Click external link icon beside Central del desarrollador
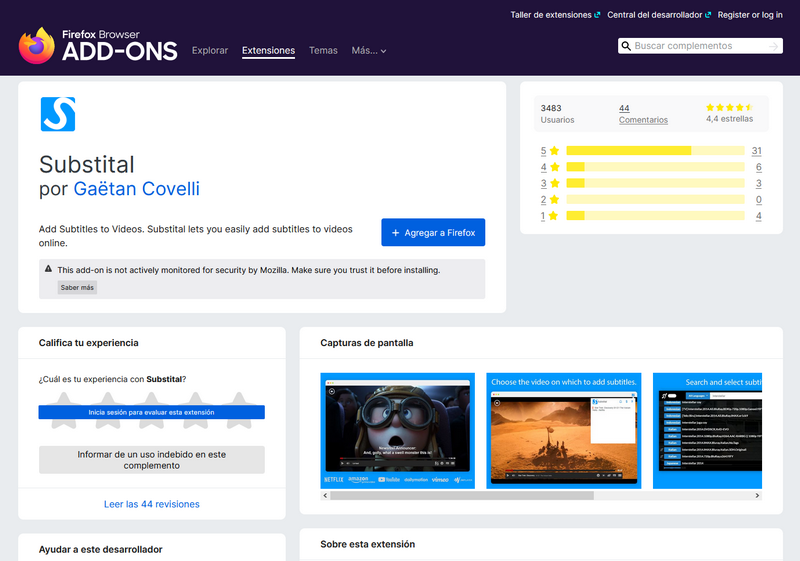The height and width of the screenshot is (561, 800). 708,15
